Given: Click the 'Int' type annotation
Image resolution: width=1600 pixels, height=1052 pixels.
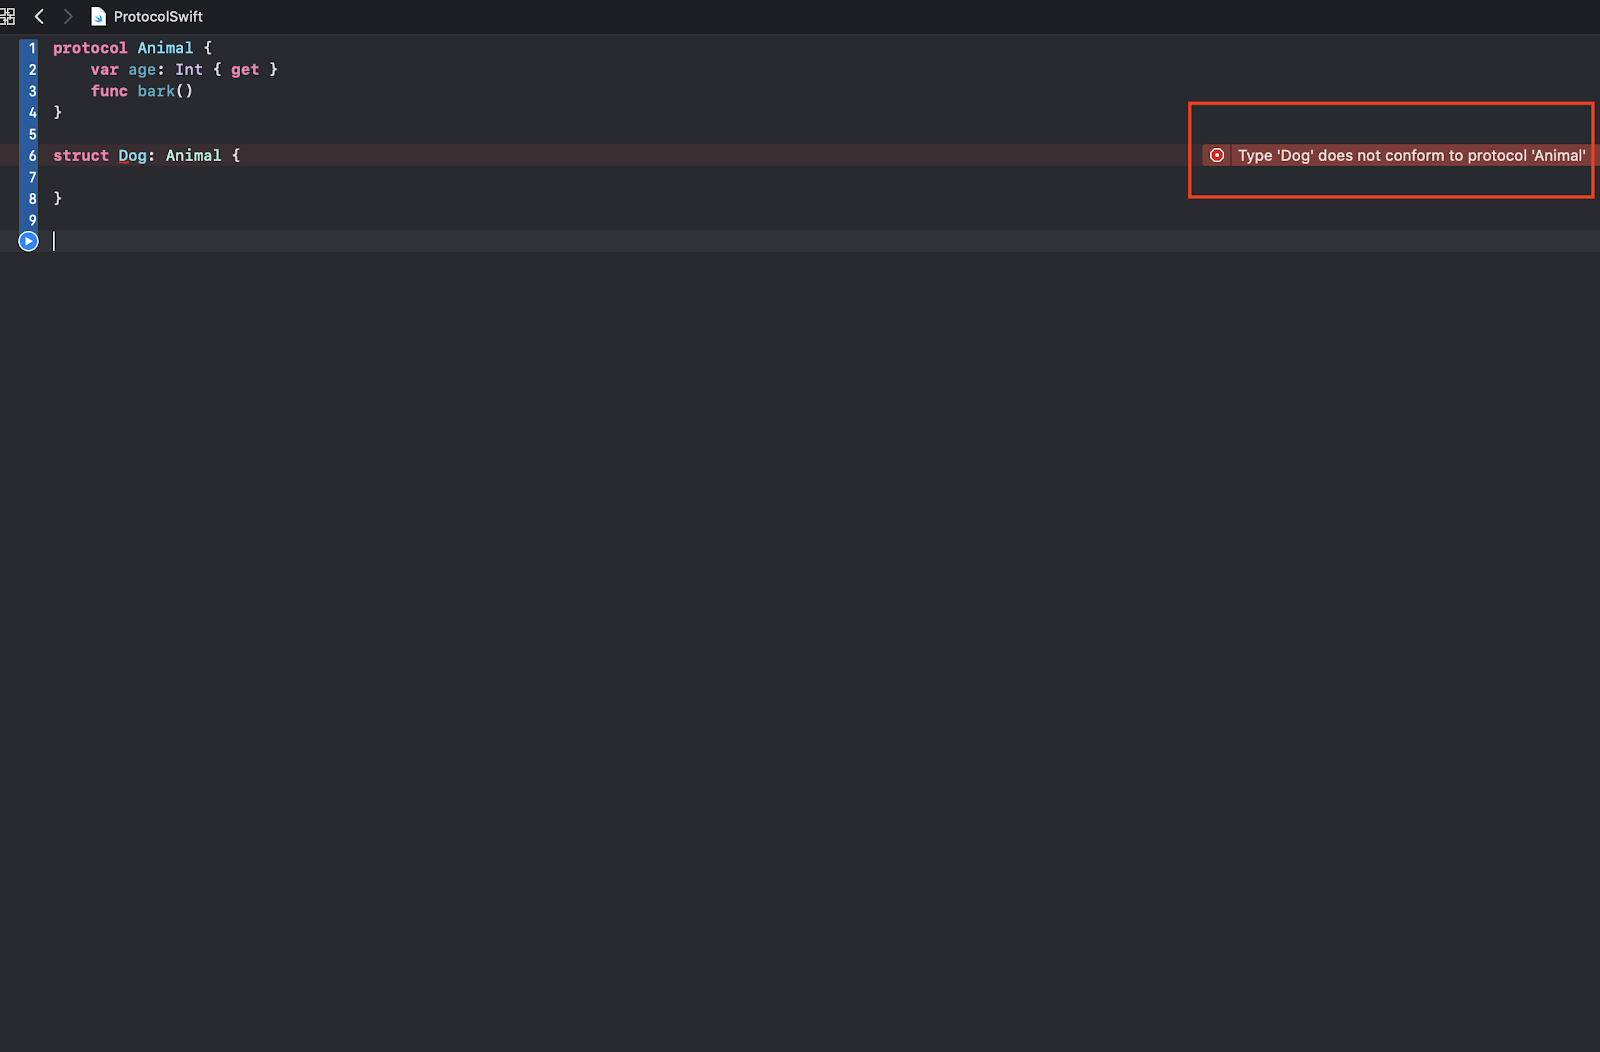Looking at the screenshot, I should (x=189, y=70).
